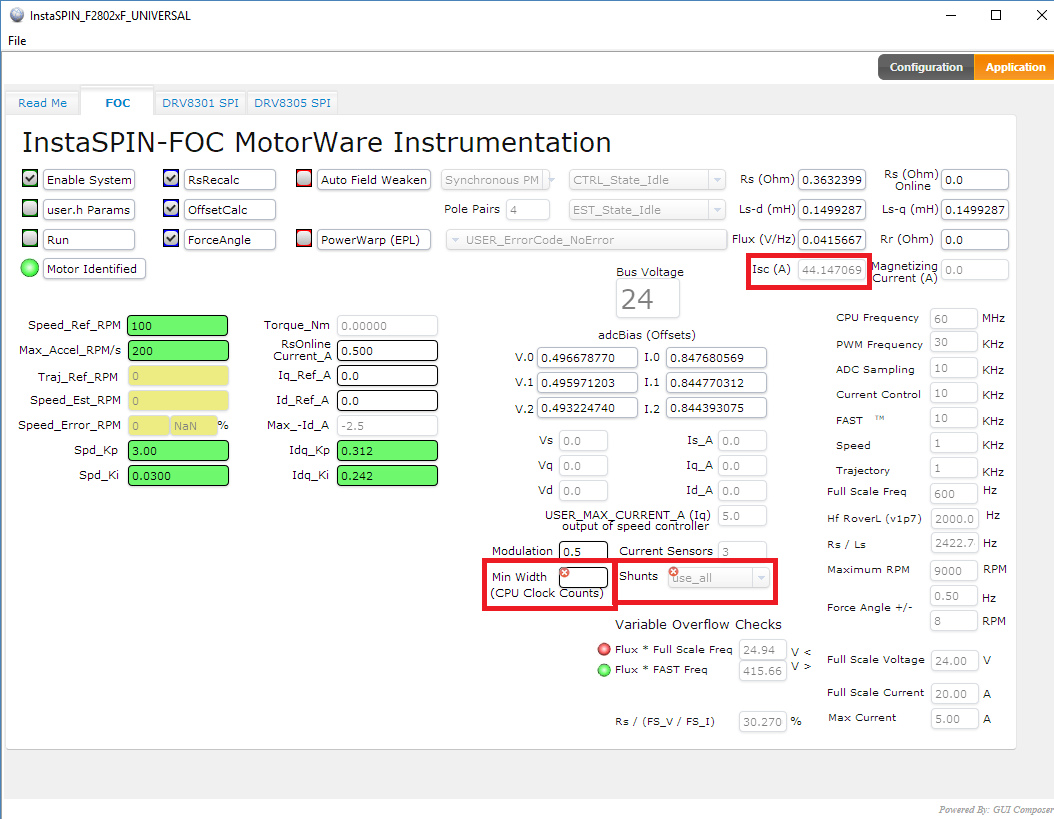Click the Rs (Ohm) Online value field

tap(975, 180)
